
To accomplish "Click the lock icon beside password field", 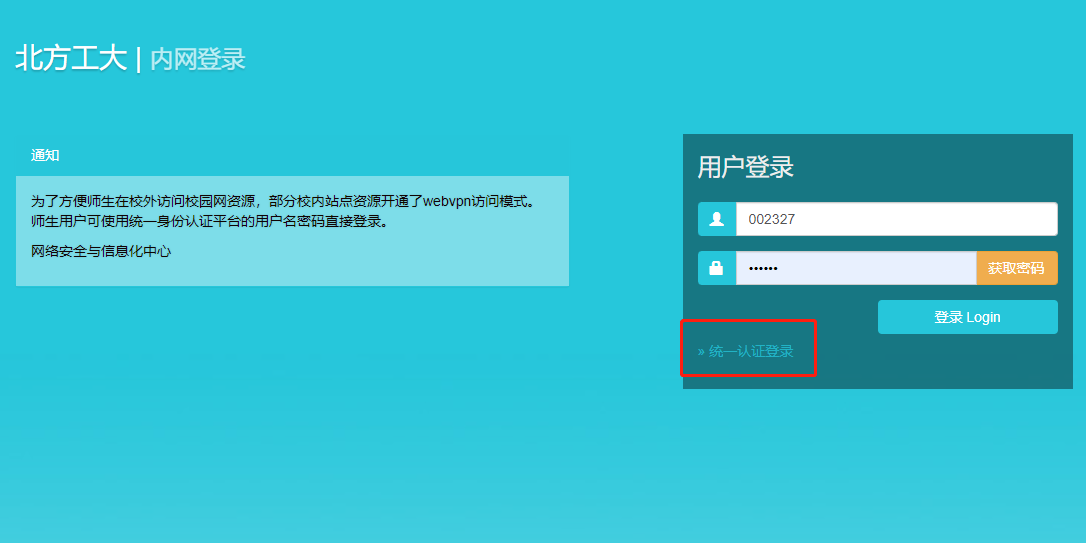I will pyautogui.click(x=716, y=268).
